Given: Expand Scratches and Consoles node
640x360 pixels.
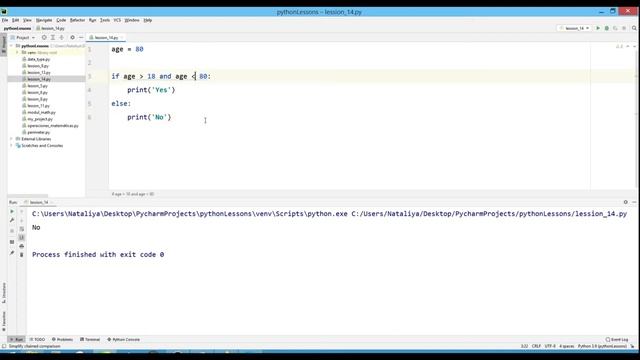Looking at the screenshot, I should [11, 145].
